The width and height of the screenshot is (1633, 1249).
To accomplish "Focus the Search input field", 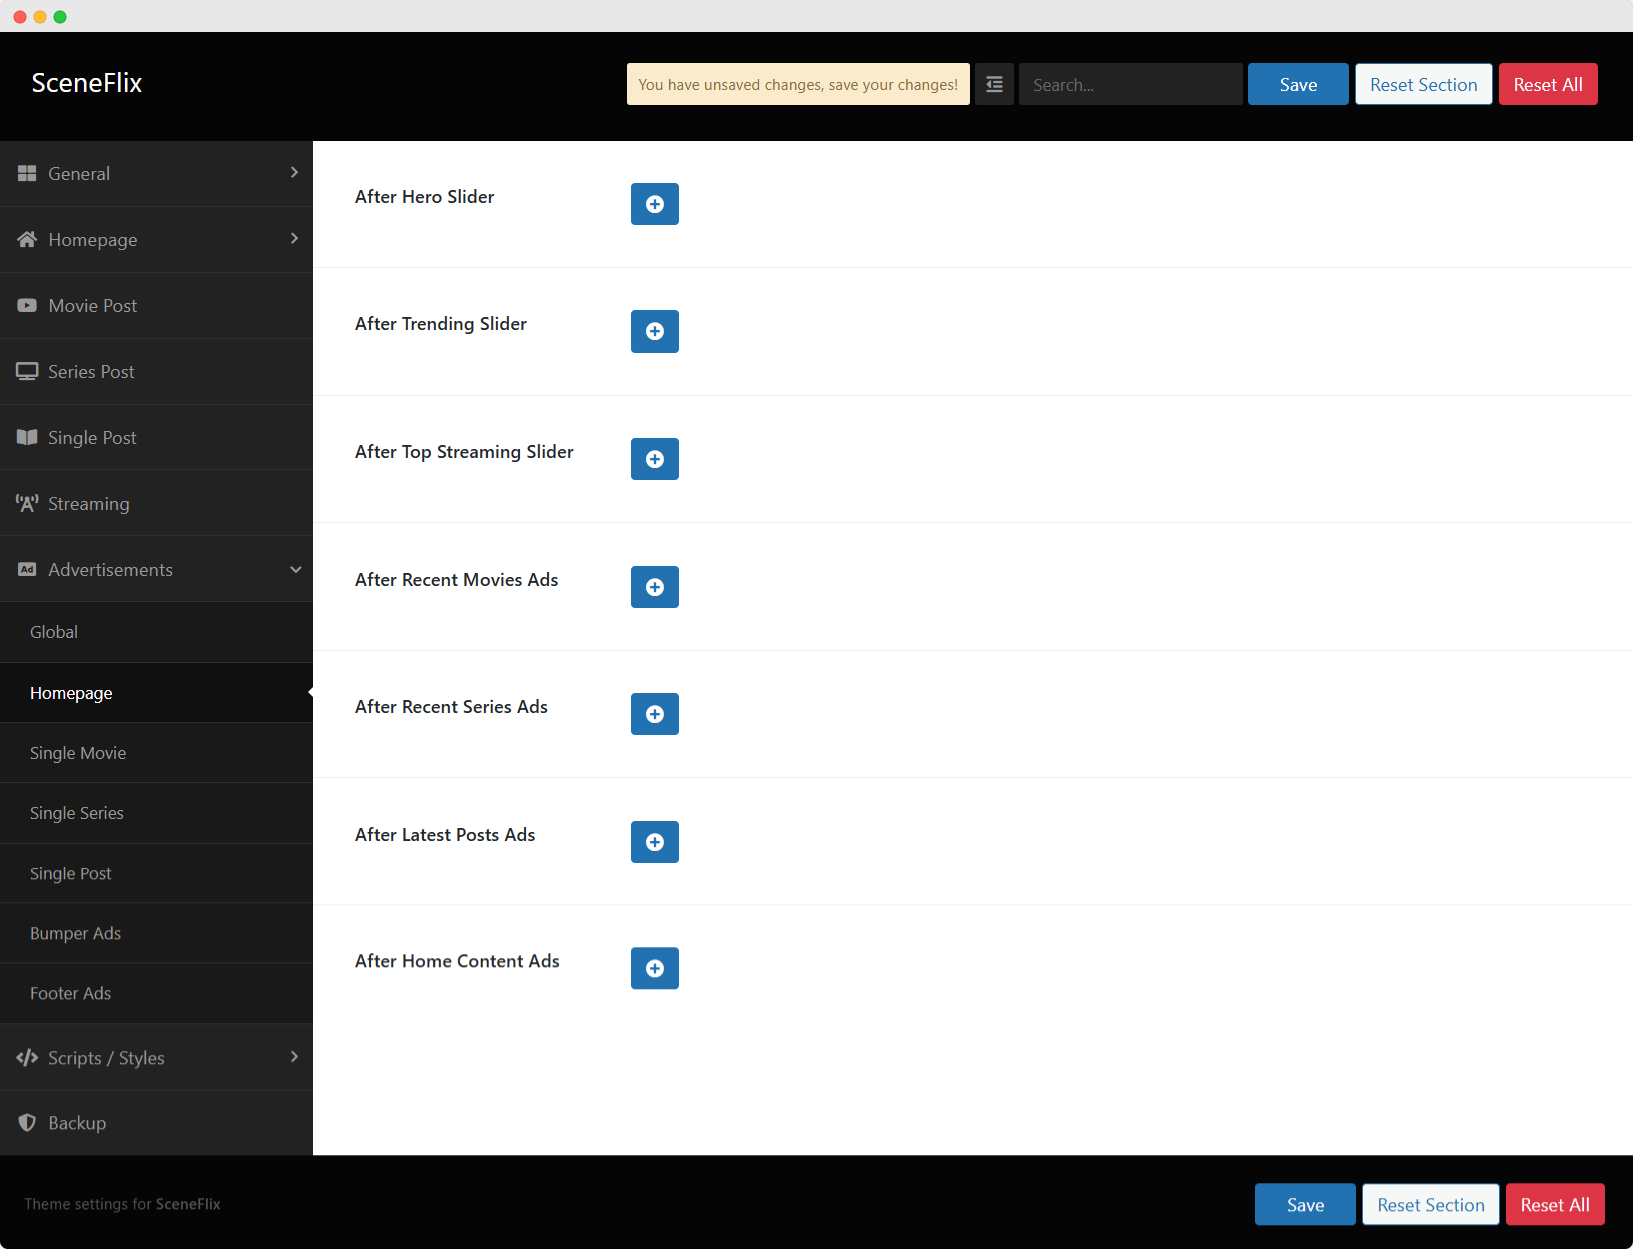I will pos(1131,84).
